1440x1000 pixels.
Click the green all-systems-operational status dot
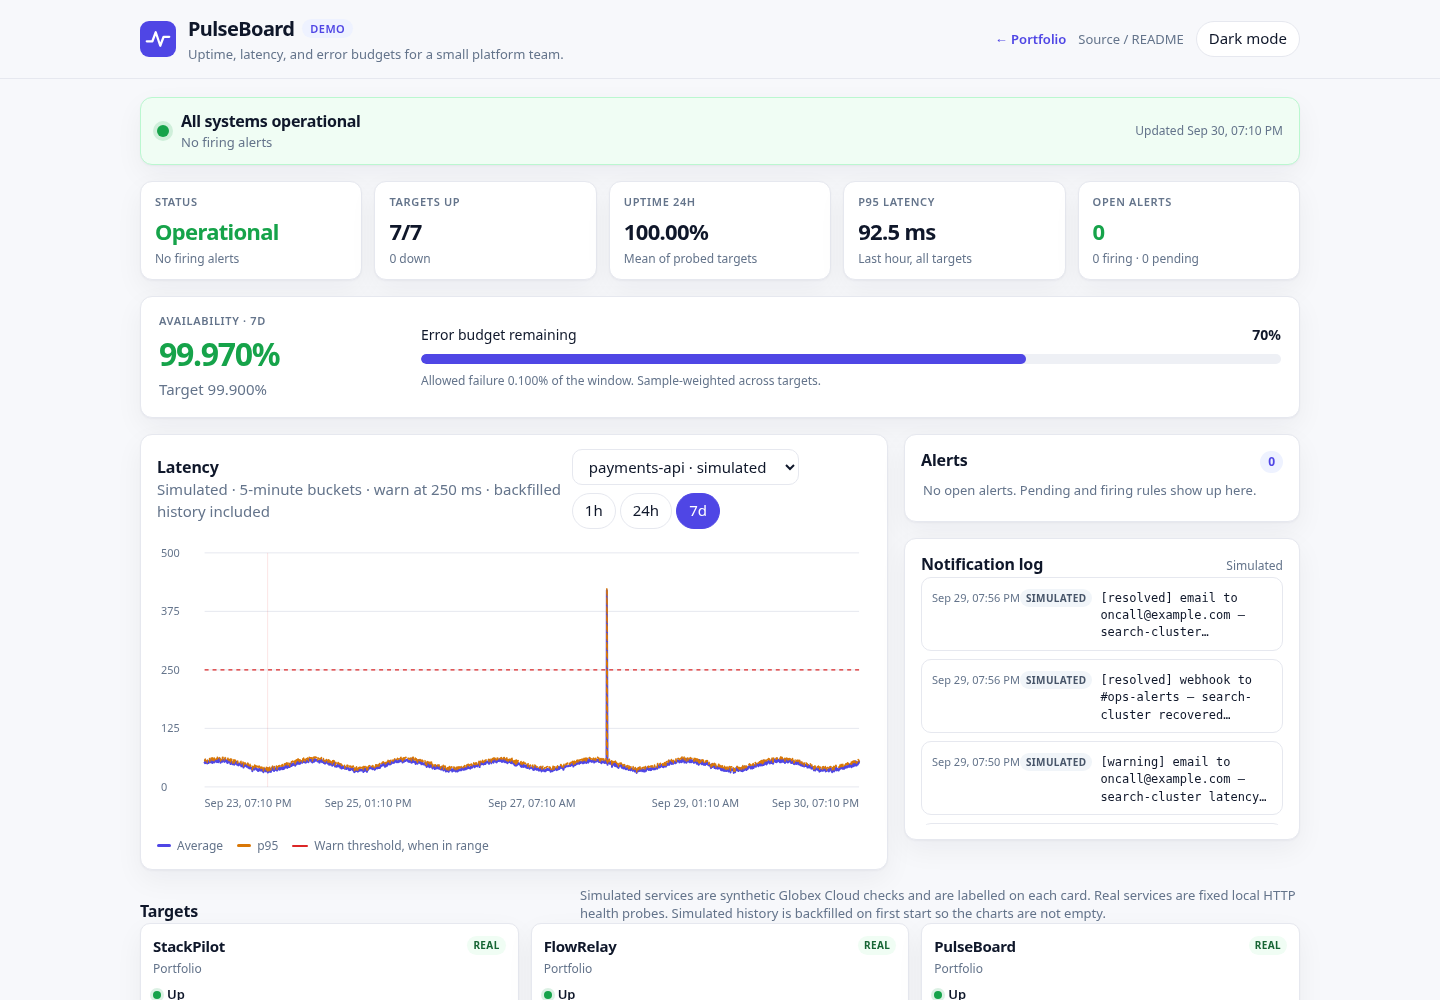click(x=163, y=131)
